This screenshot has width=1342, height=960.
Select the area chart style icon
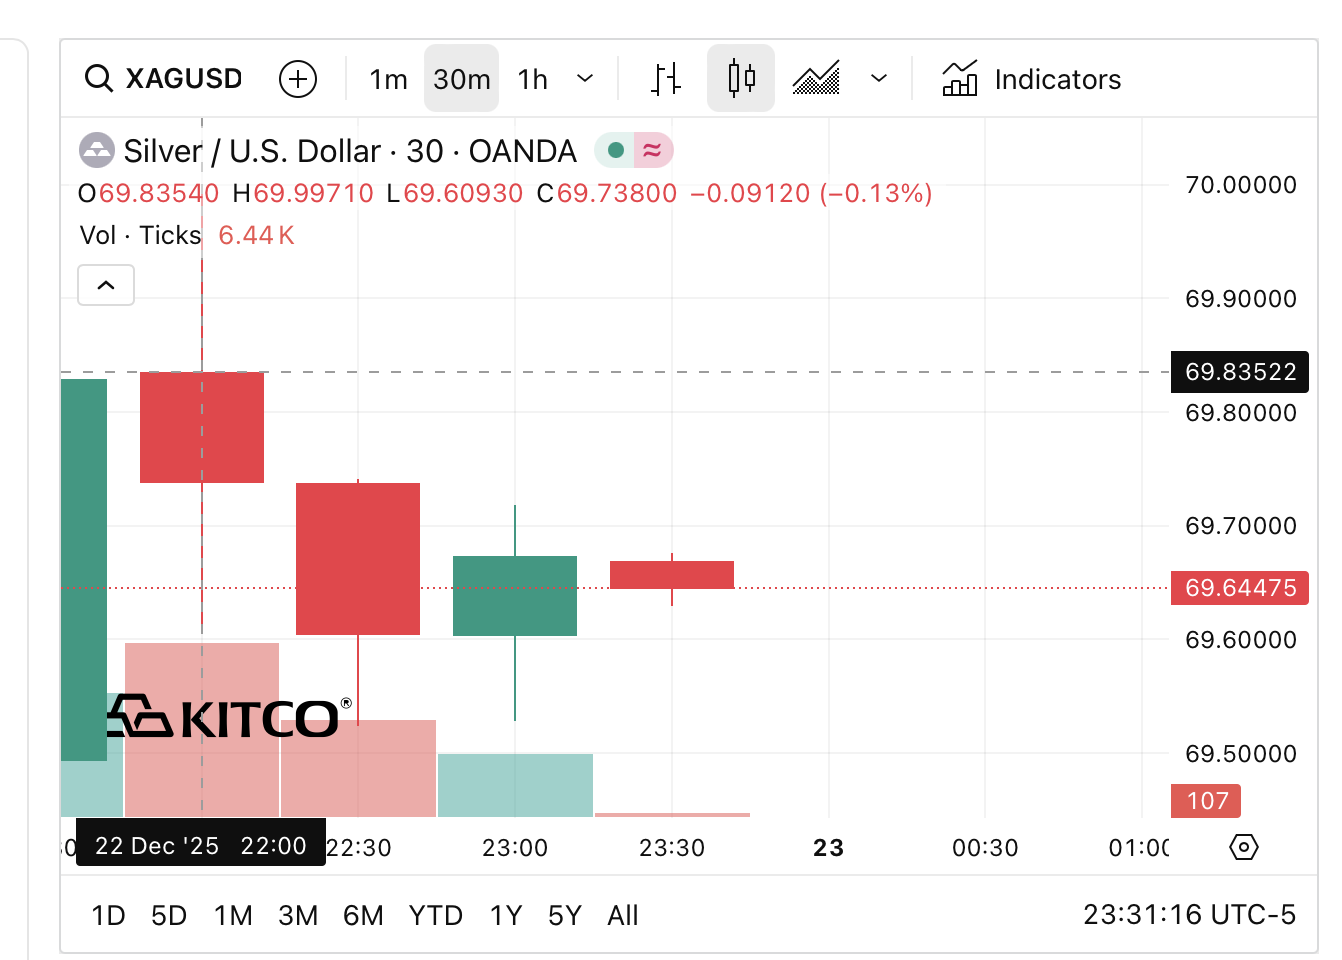tap(816, 79)
